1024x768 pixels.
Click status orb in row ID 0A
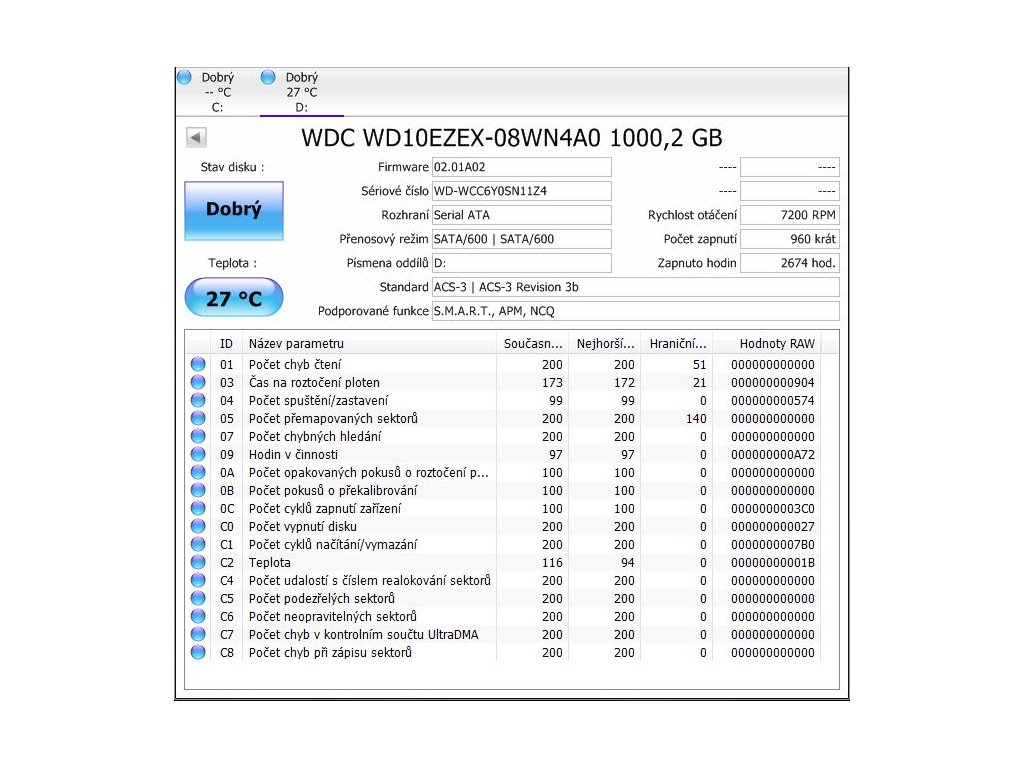pos(198,472)
